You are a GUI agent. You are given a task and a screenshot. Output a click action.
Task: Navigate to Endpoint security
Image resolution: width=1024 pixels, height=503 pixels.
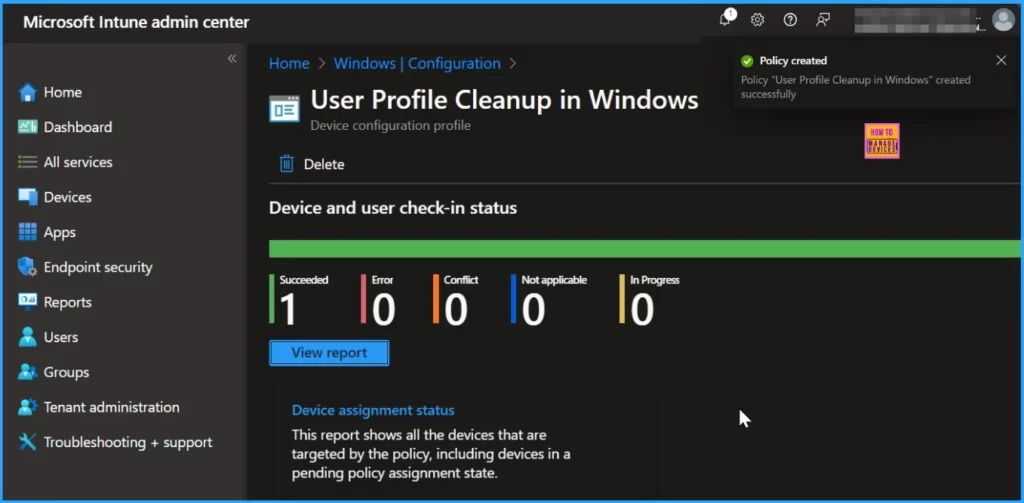click(x=98, y=267)
